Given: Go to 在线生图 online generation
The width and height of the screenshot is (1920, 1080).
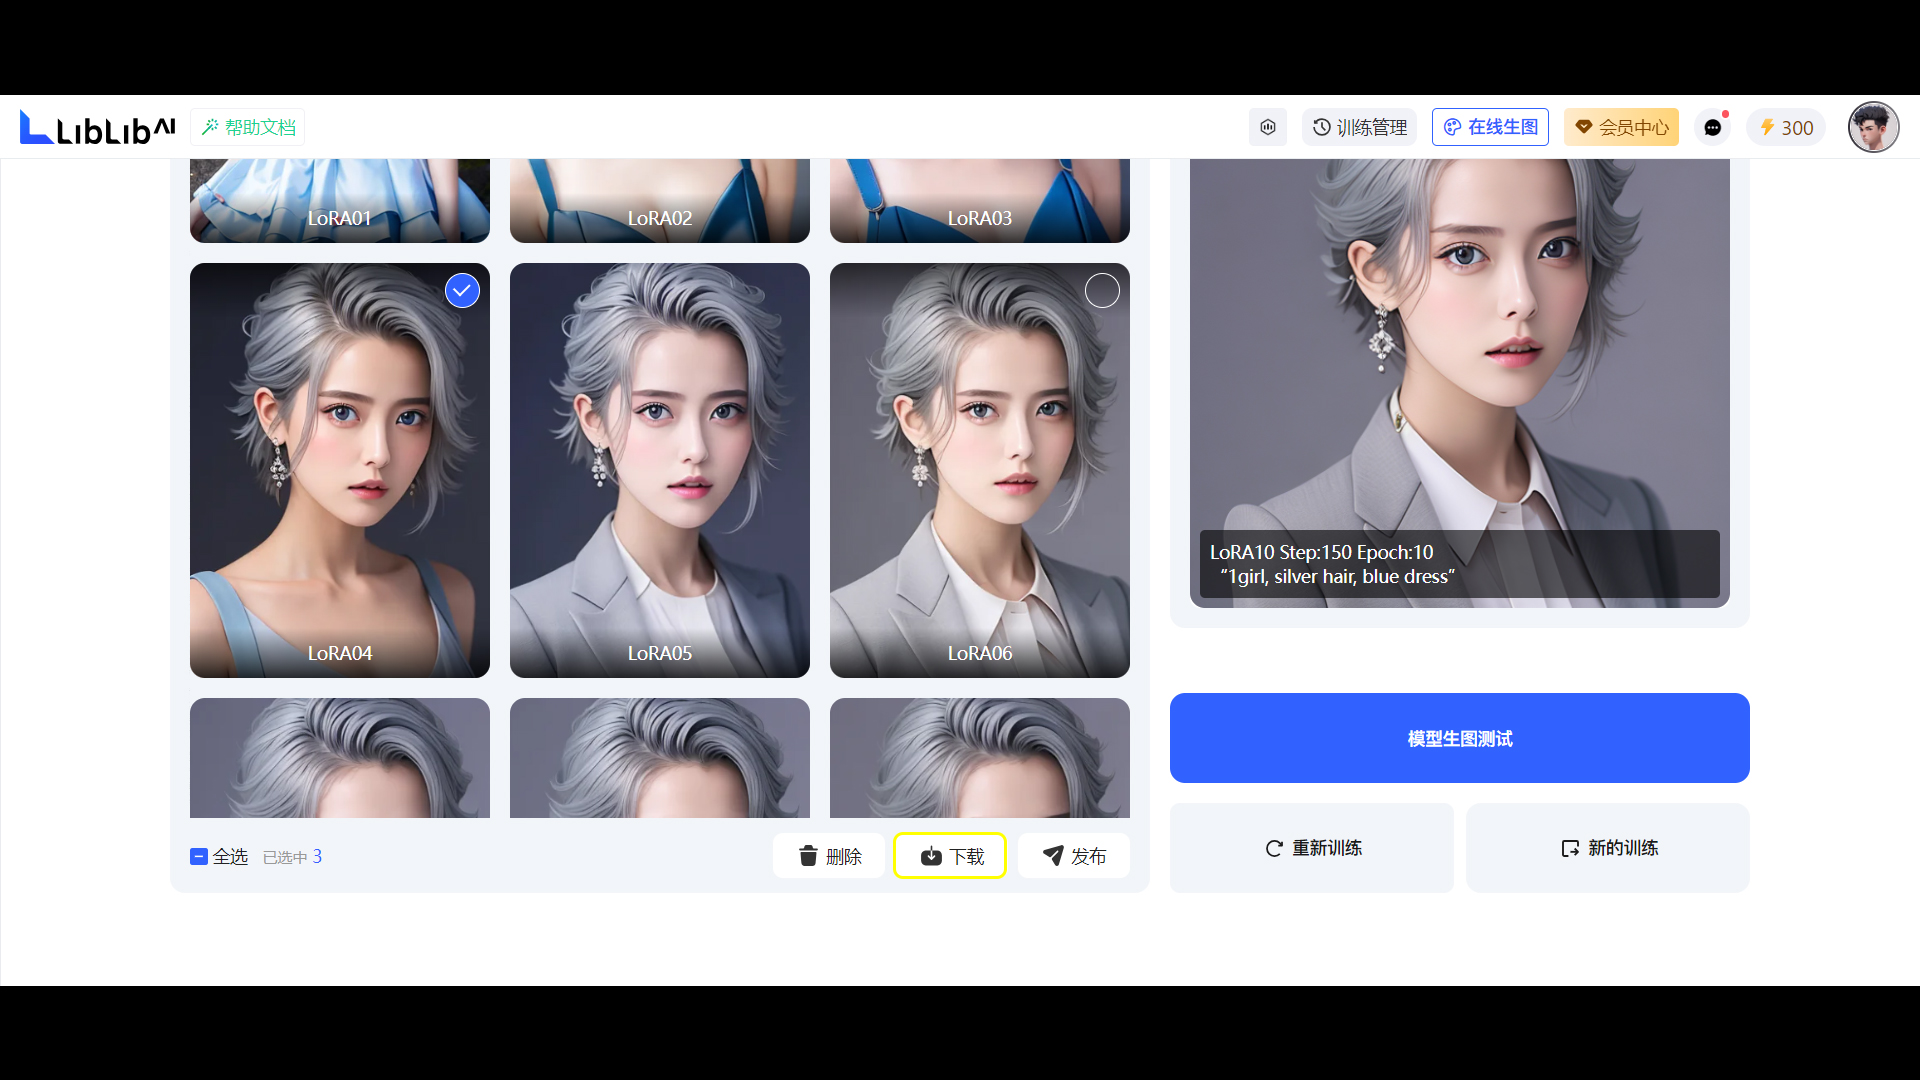Looking at the screenshot, I should tap(1490, 128).
